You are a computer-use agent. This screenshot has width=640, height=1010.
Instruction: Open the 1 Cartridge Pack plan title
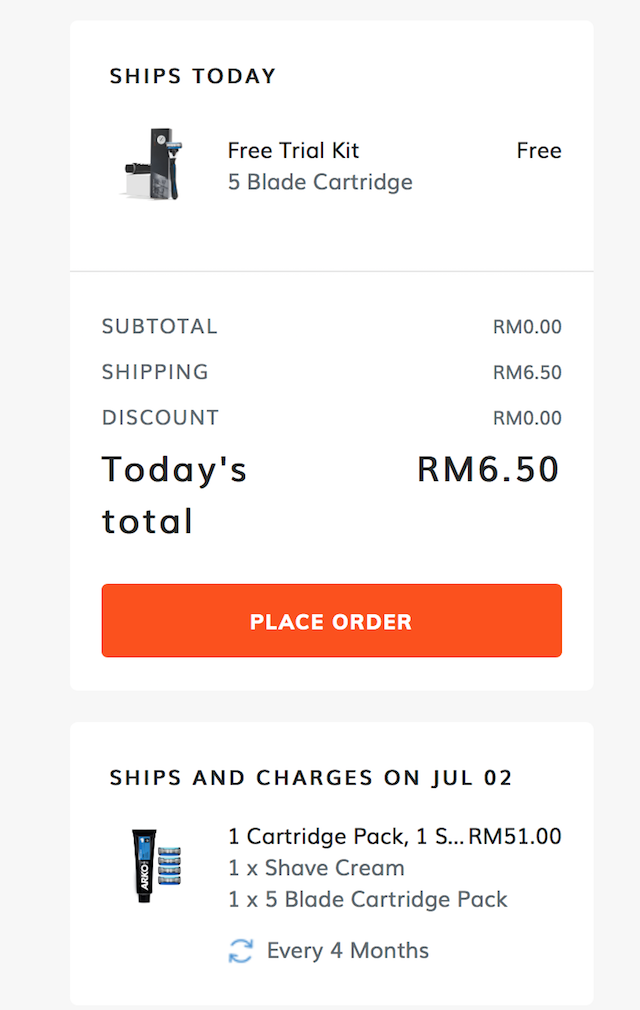point(346,837)
